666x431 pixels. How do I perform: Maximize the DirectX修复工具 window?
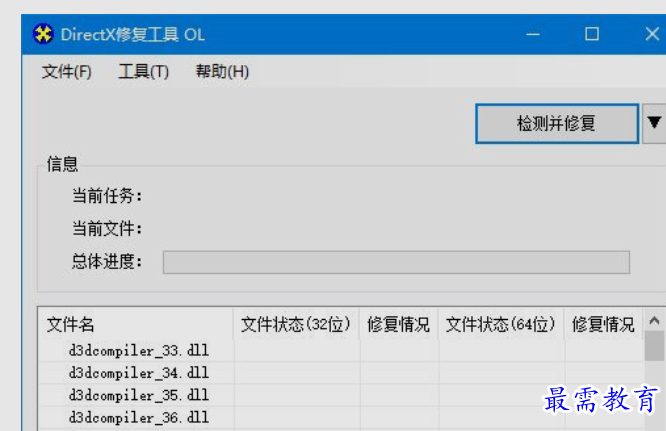pos(592,34)
